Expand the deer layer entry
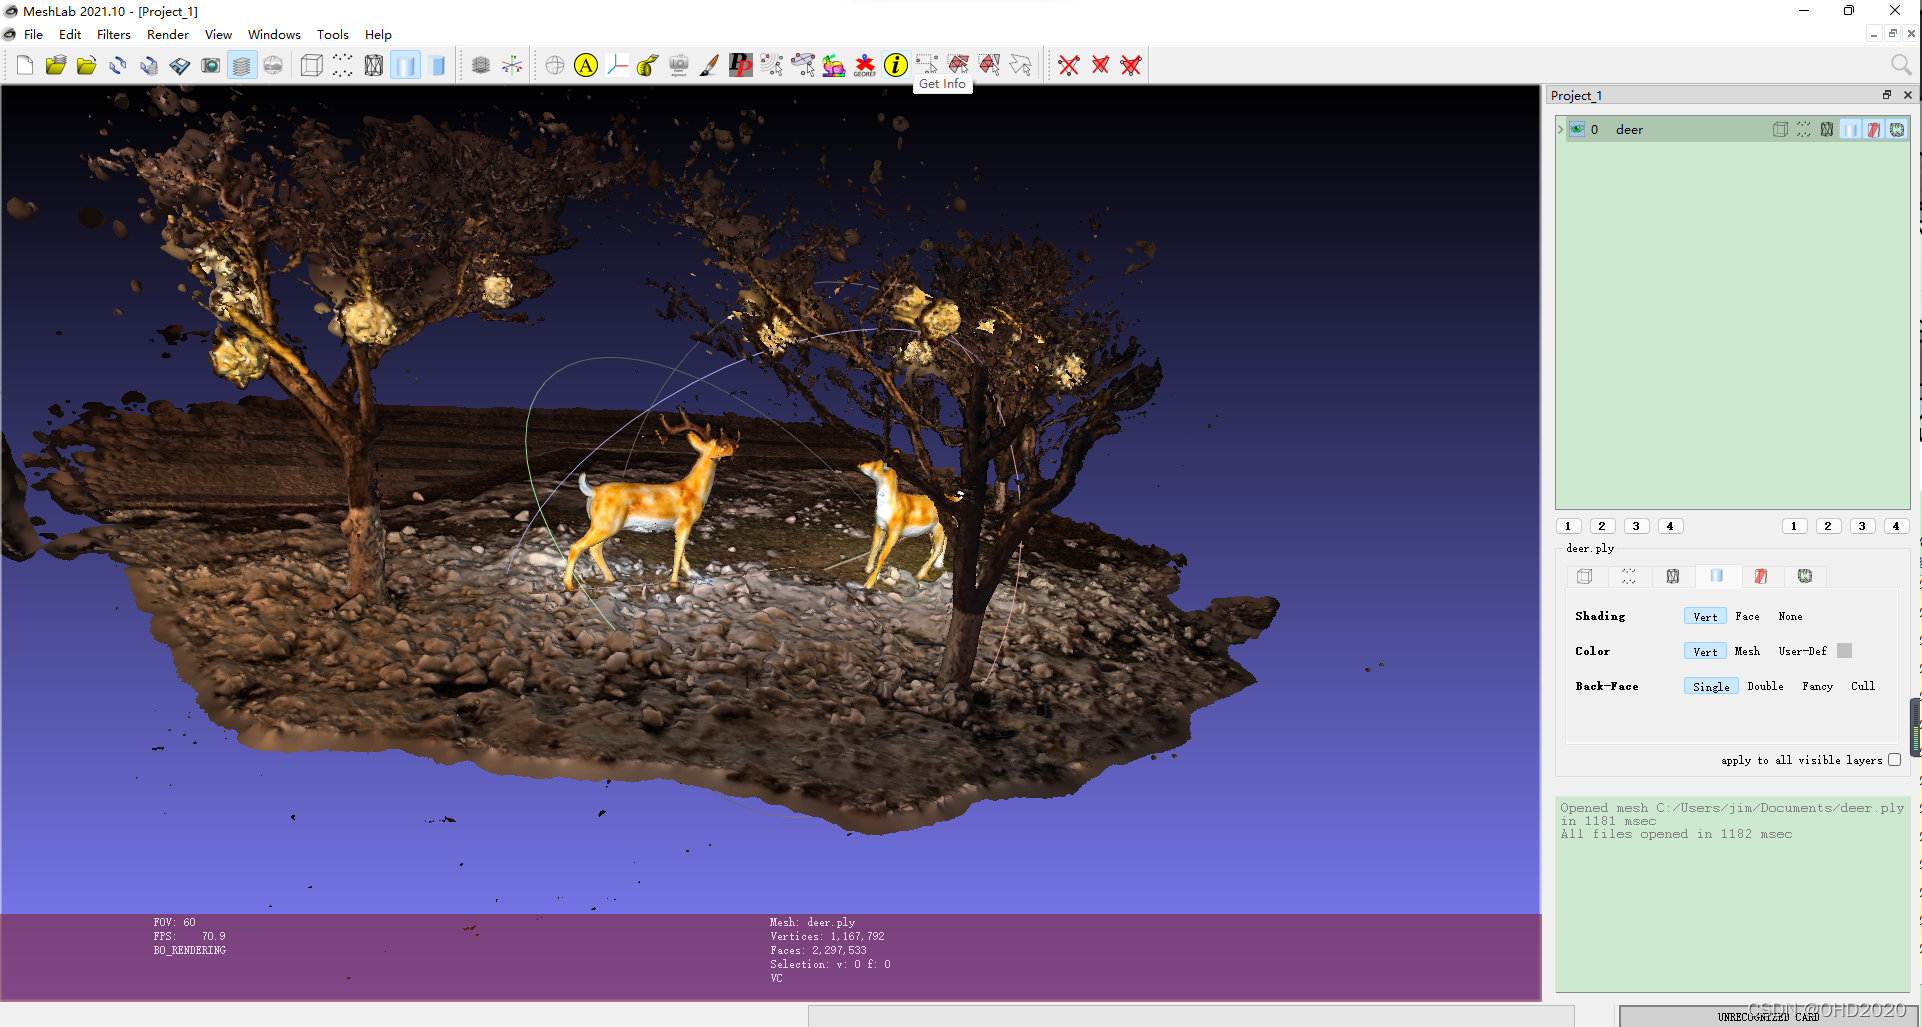The height and width of the screenshot is (1027, 1922). [1560, 129]
